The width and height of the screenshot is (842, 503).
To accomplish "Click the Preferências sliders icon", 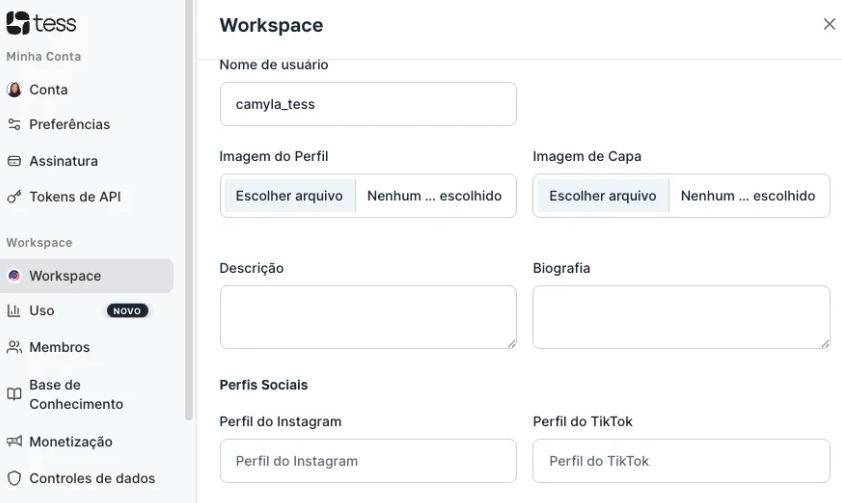I will click(14, 125).
